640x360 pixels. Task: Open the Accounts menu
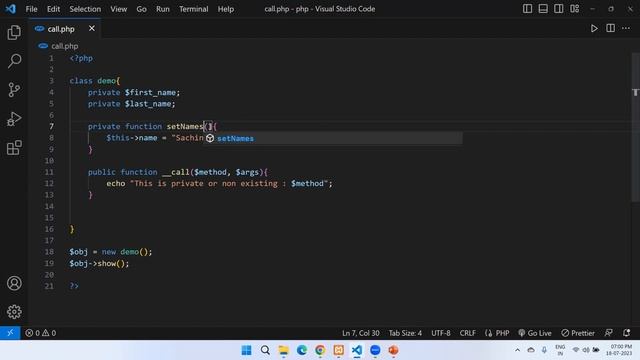click(14, 283)
